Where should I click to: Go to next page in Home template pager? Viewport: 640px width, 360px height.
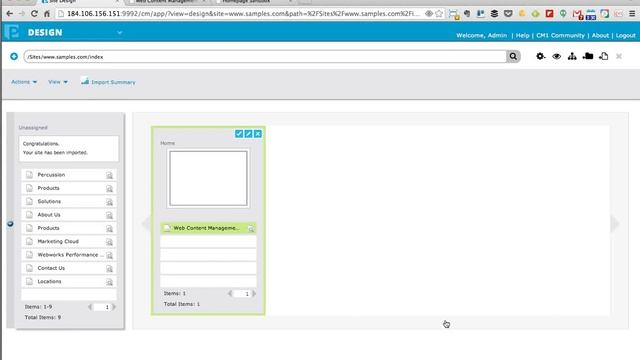tap(254, 293)
